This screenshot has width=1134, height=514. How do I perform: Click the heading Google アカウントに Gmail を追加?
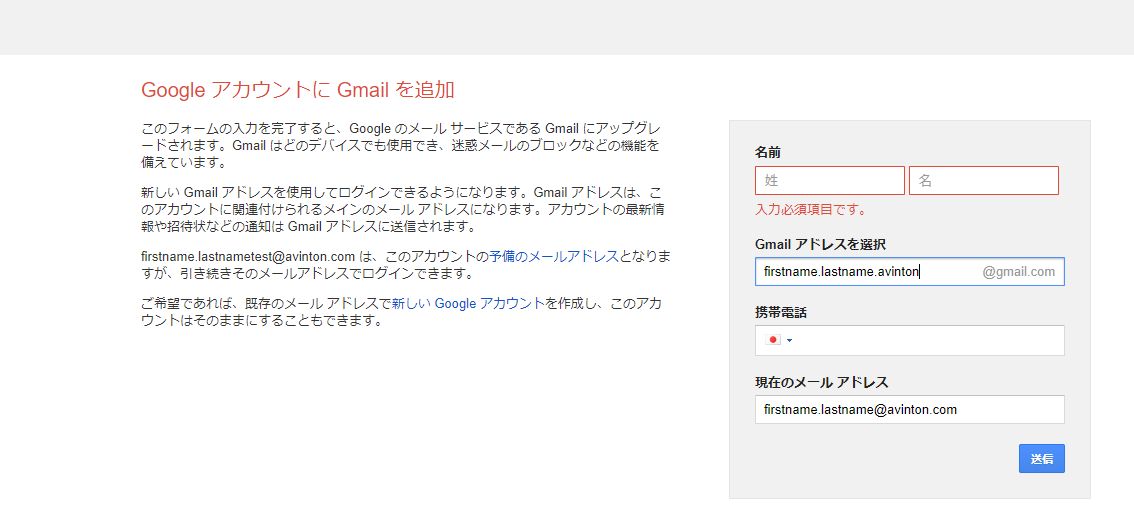click(x=297, y=90)
